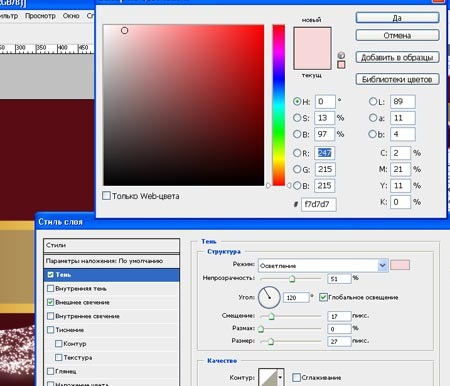Click the vertical hue spectrum slider
450x386 pixels.
pyautogui.click(x=279, y=105)
